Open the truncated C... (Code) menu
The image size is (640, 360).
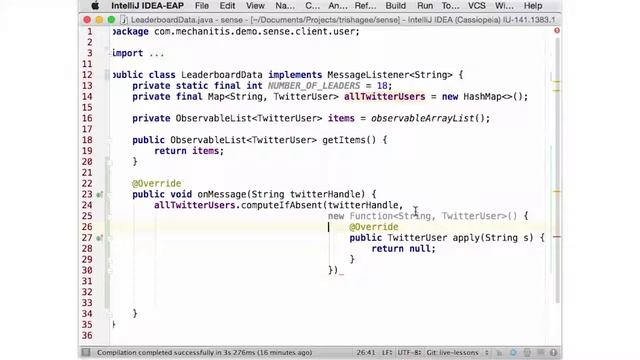click(312, 6)
